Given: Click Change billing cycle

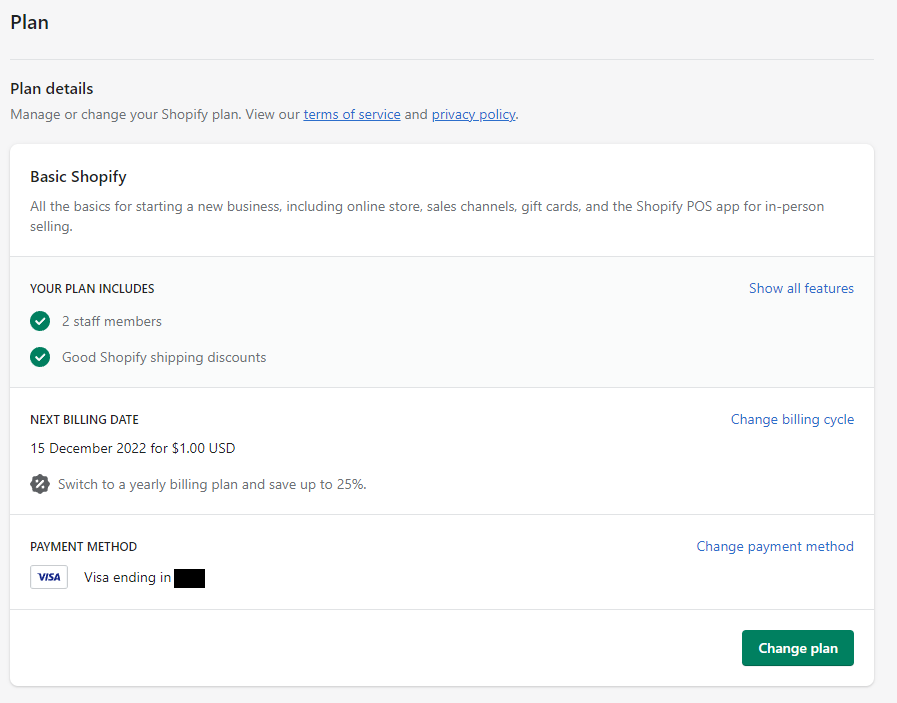Looking at the screenshot, I should pos(792,419).
